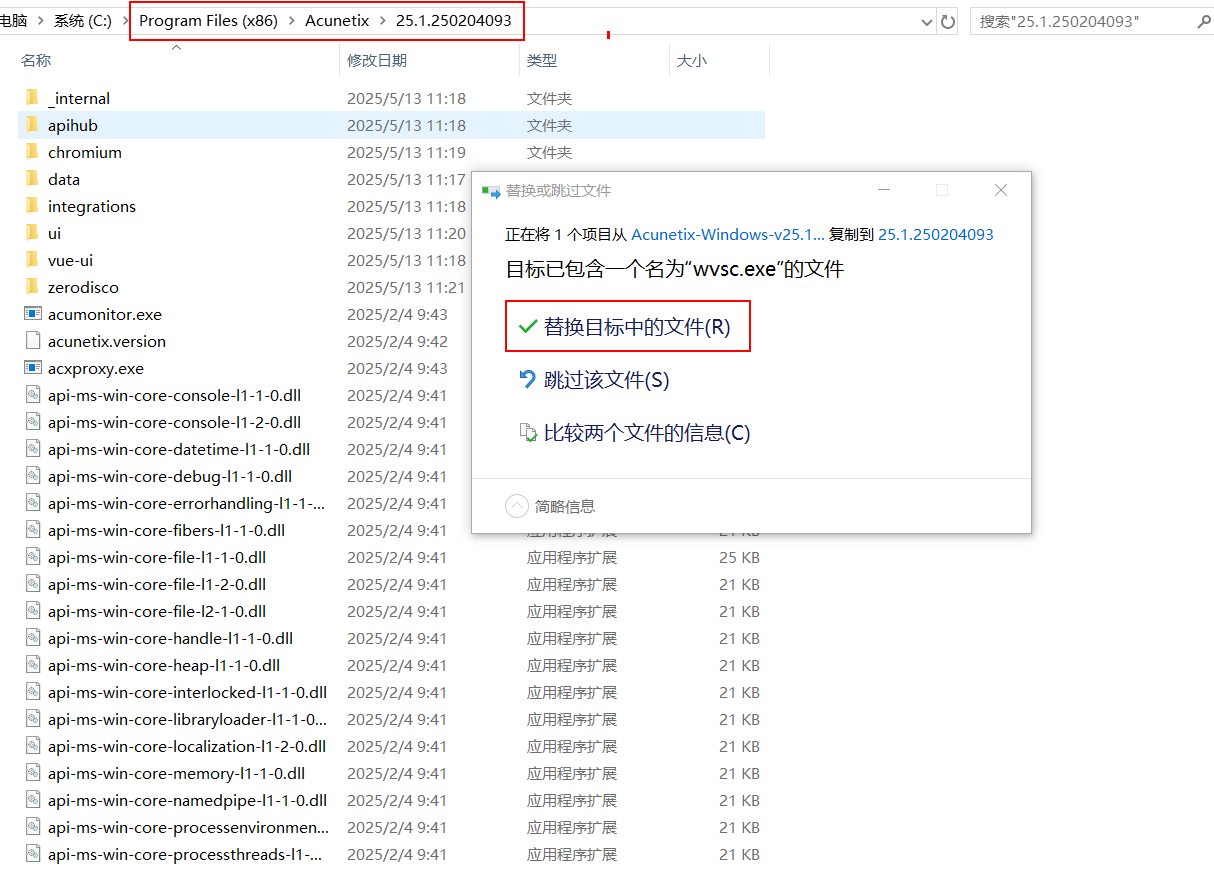Screen dimensions: 1214x871
Task: Click the refresh icon next to address bar
Action: point(949,21)
